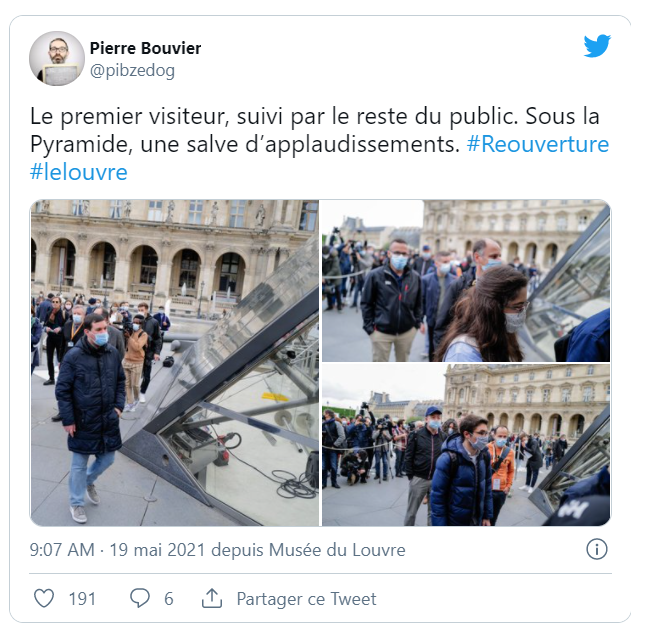
Task: Follow the #Reouverture hashtag
Action: [538, 144]
